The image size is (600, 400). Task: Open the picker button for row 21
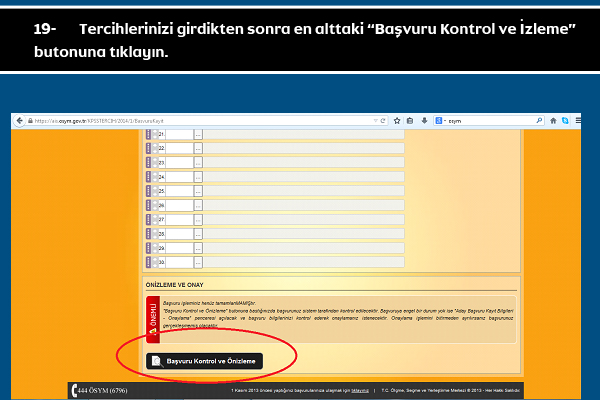pyautogui.click(x=198, y=134)
